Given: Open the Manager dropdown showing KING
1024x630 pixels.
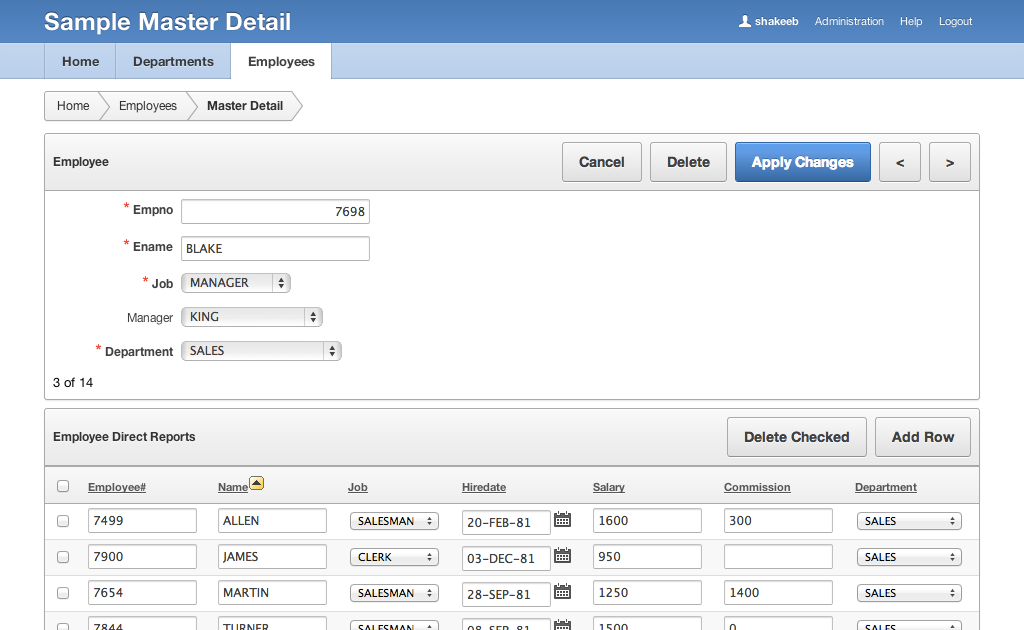Looking at the screenshot, I should [x=251, y=317].
